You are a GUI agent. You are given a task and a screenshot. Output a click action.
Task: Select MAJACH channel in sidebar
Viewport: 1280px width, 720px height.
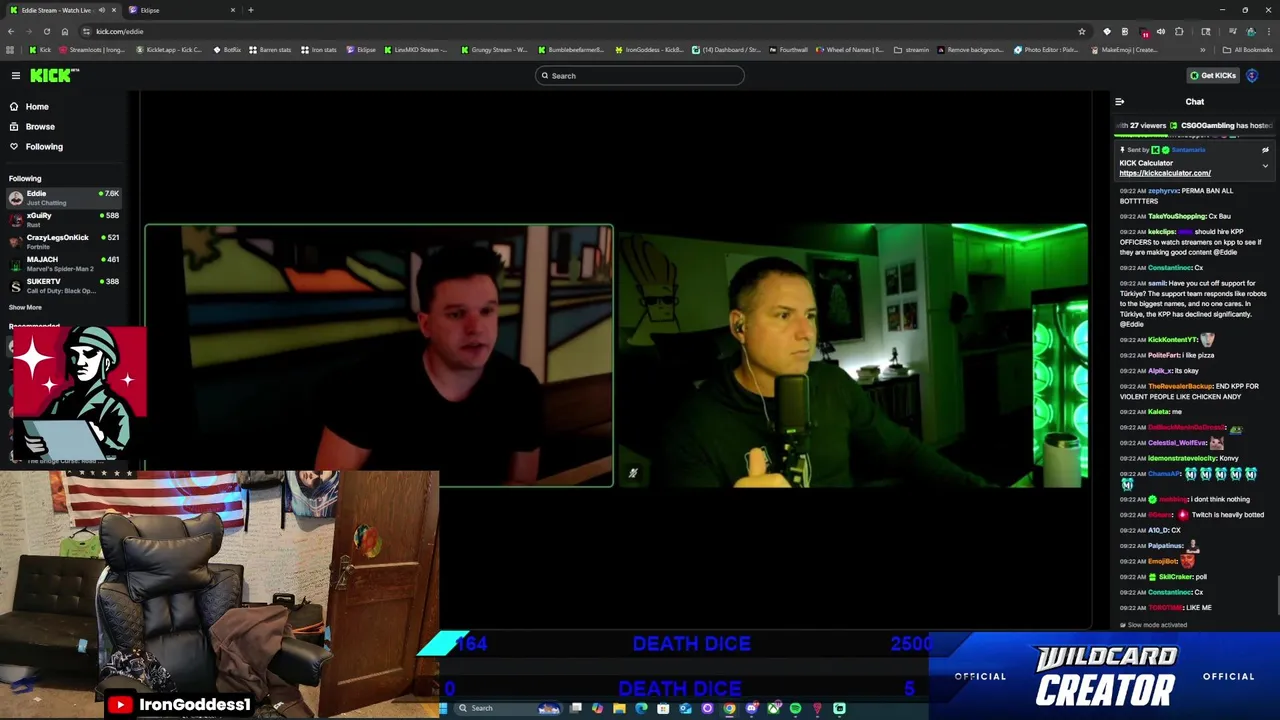pyautogui.click(x=64, y=263)
